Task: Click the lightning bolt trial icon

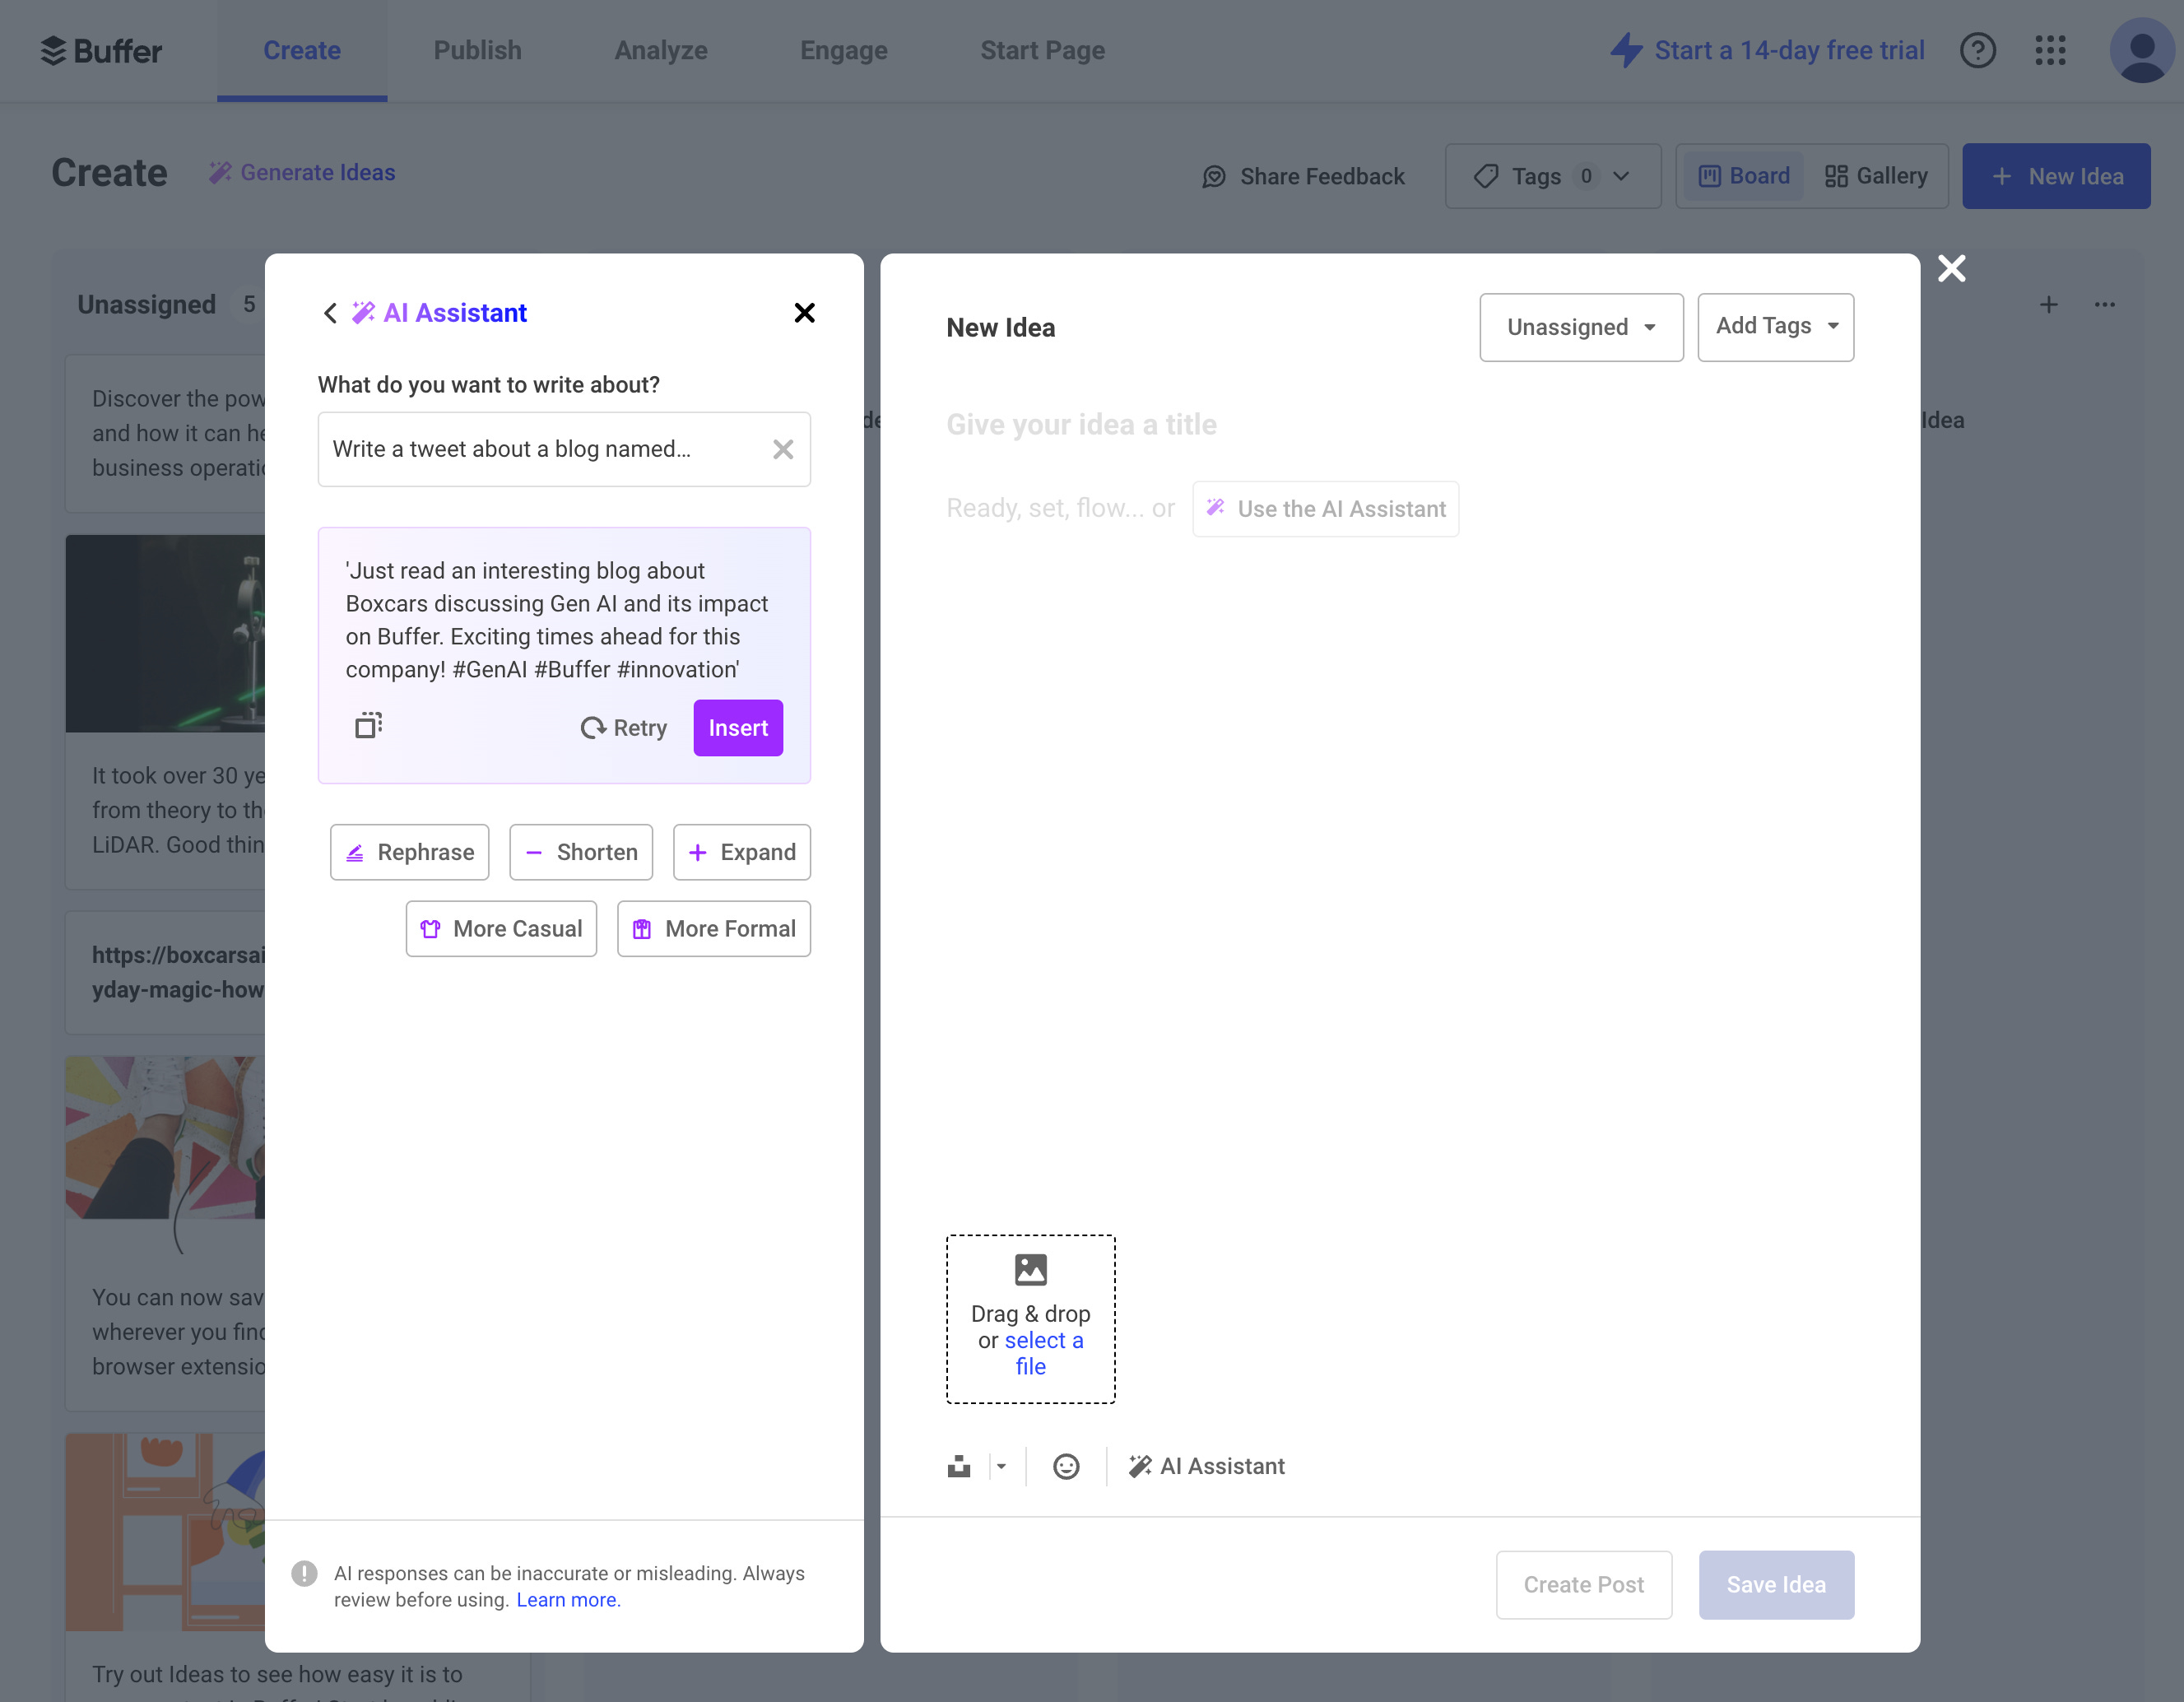Action: tap(1627, 50)
